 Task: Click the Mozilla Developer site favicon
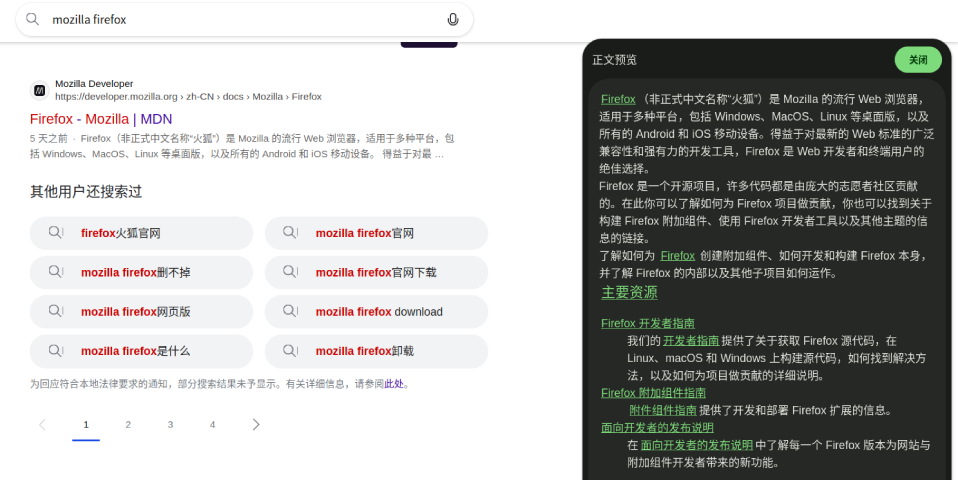tap(39, 90)
